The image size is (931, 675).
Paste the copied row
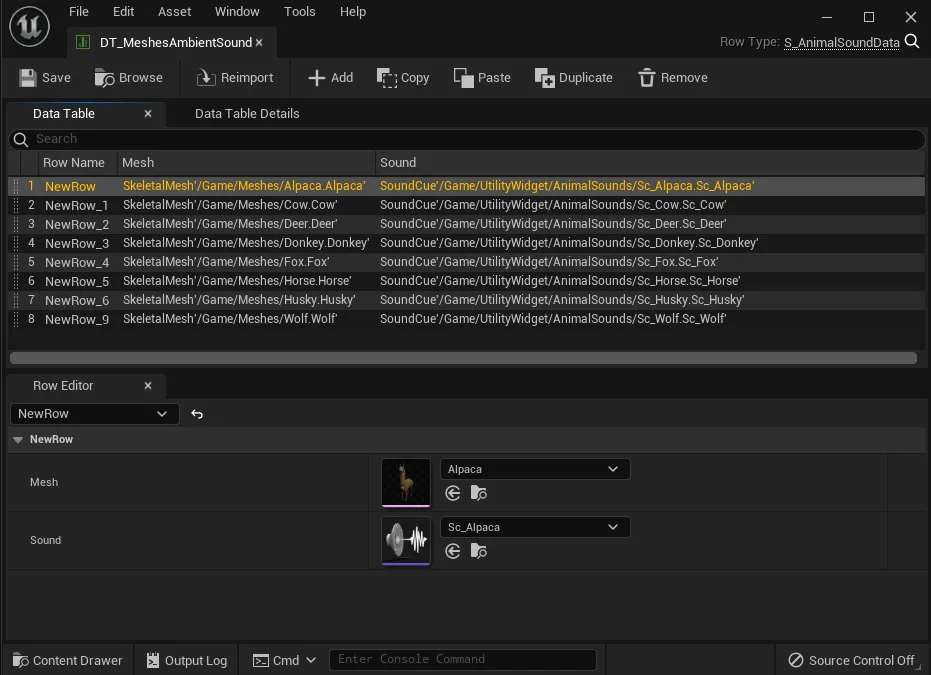(x=482, y=78)
